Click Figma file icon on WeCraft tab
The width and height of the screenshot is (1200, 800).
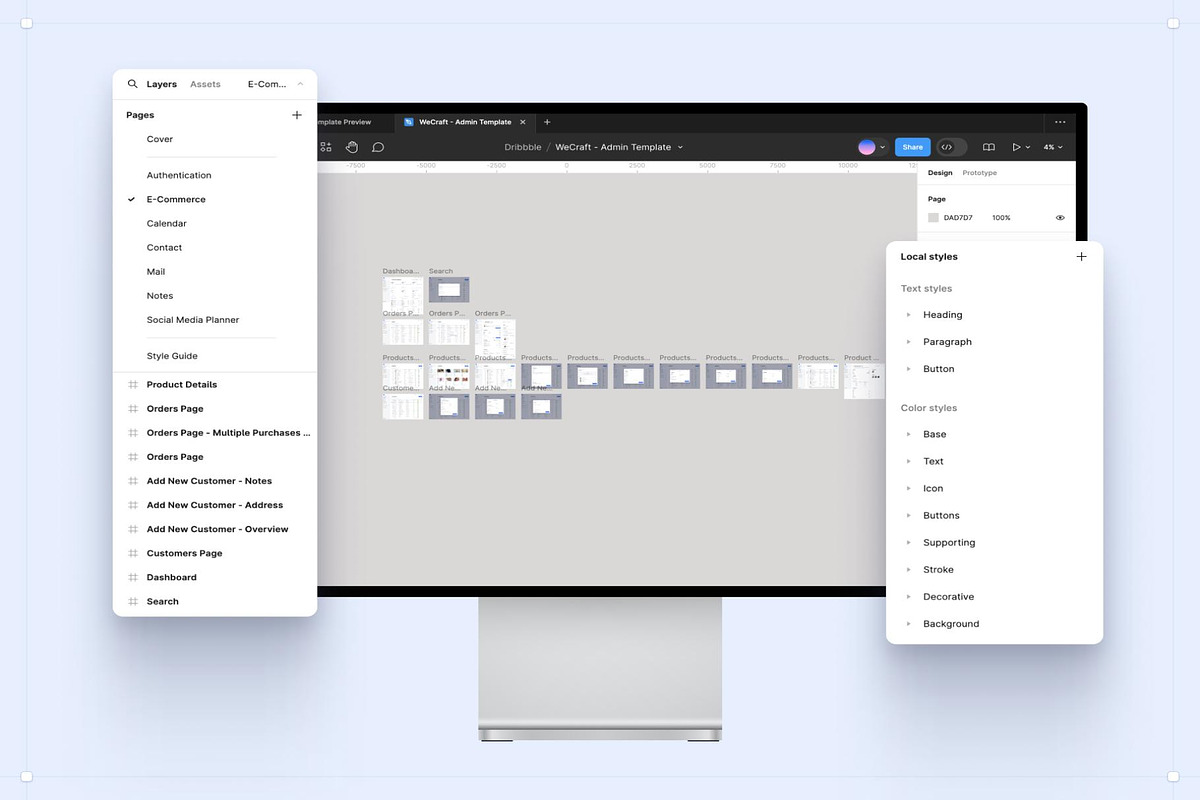tap(409, 122)
